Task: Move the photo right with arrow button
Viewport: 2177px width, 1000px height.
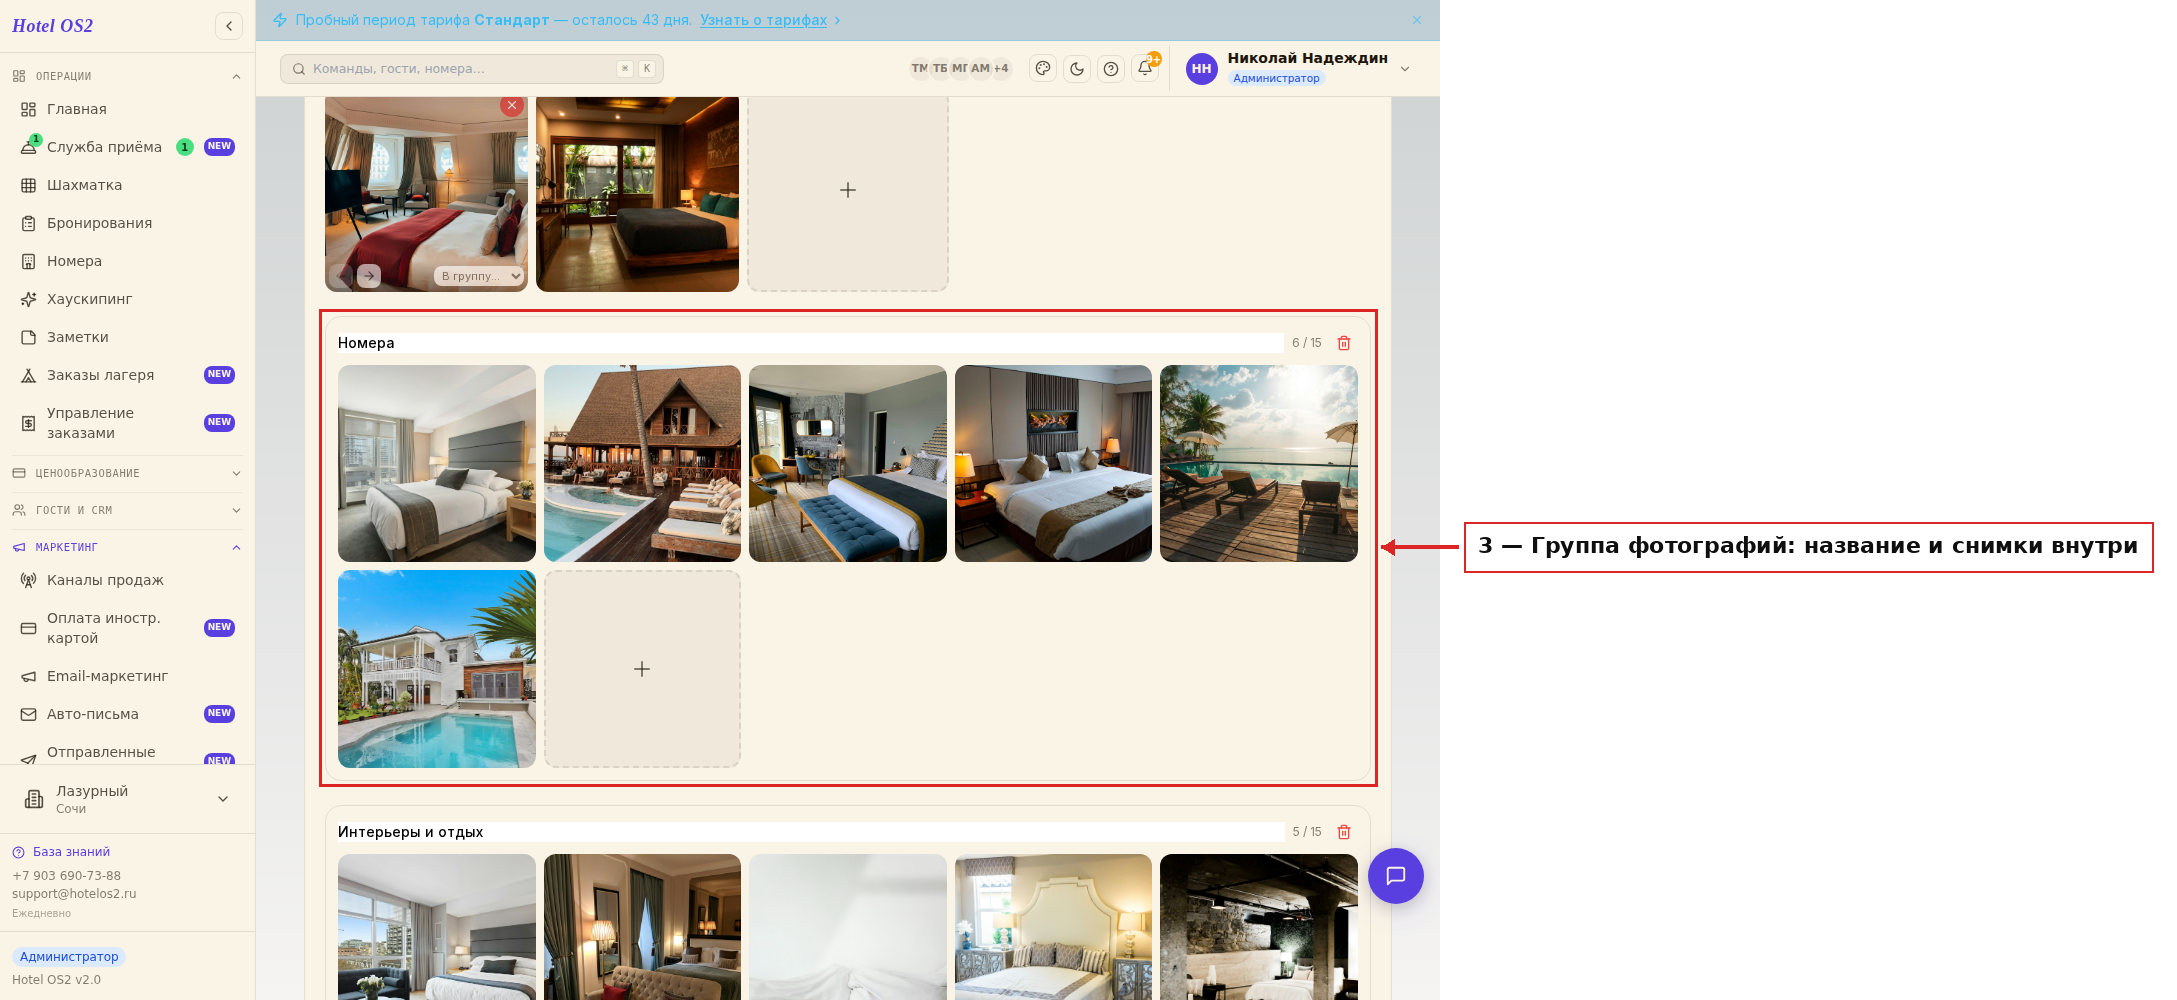Action: tap(369, 276)
